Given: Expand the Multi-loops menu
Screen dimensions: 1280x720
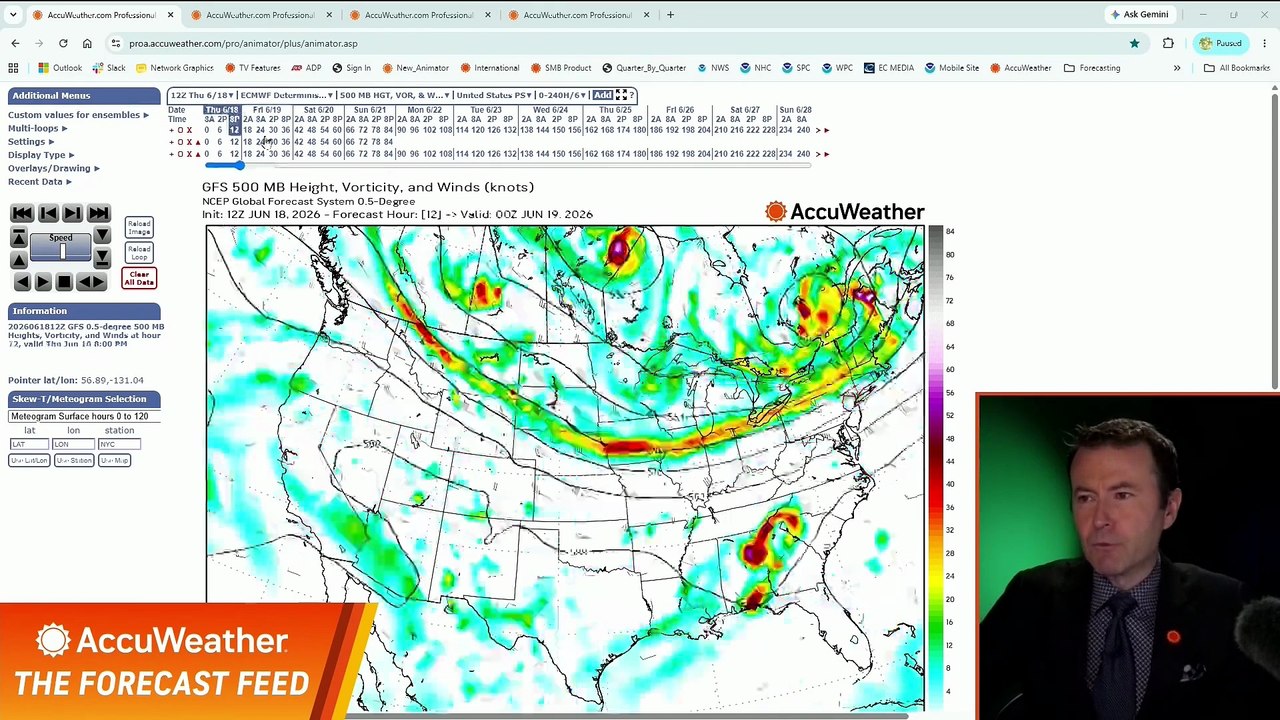Looking at the screenshot, I should point(37,128).
